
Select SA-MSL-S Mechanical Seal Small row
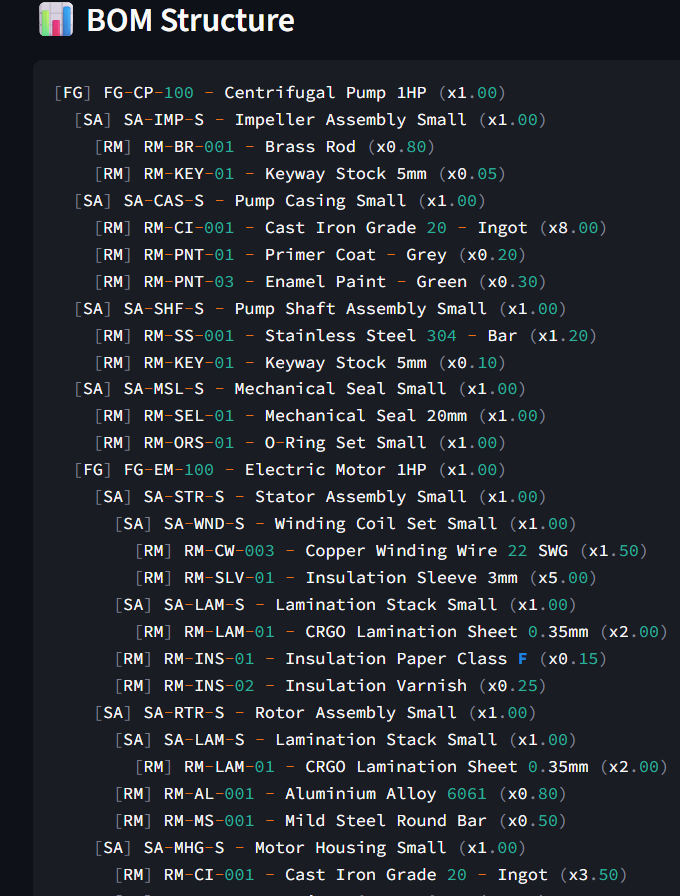300,389
